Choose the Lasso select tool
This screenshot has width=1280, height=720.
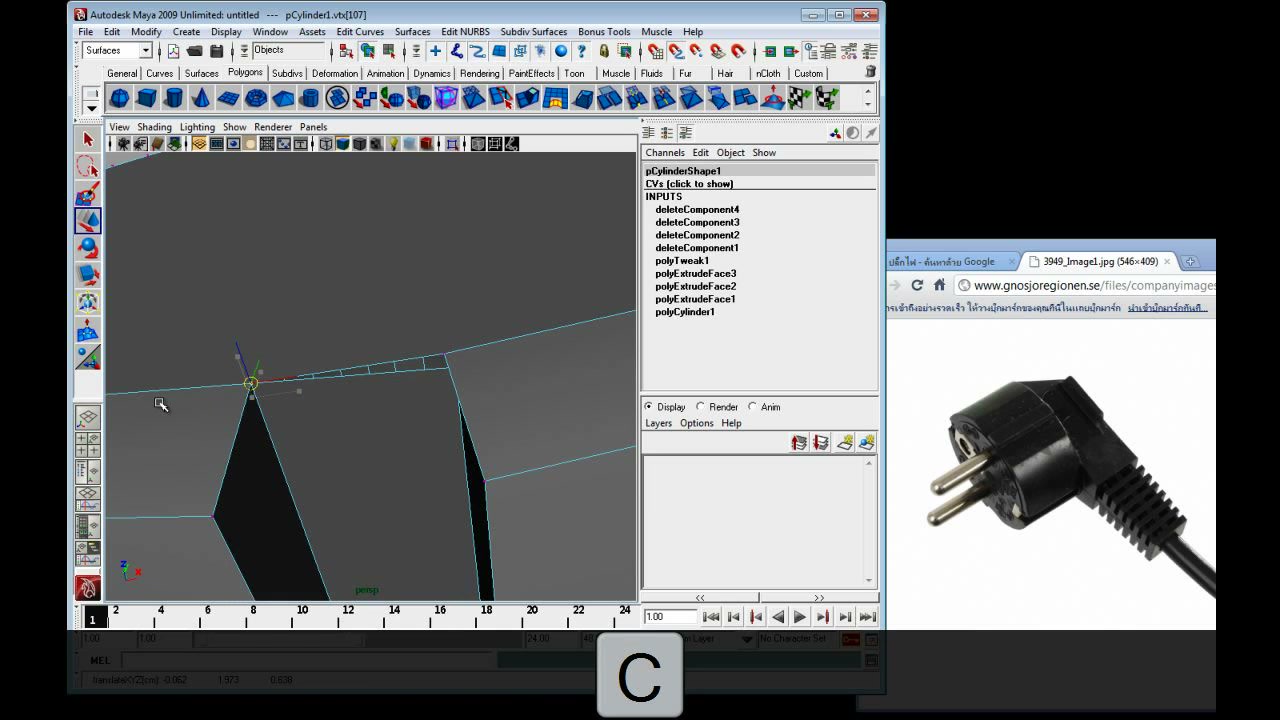point(88,167)
